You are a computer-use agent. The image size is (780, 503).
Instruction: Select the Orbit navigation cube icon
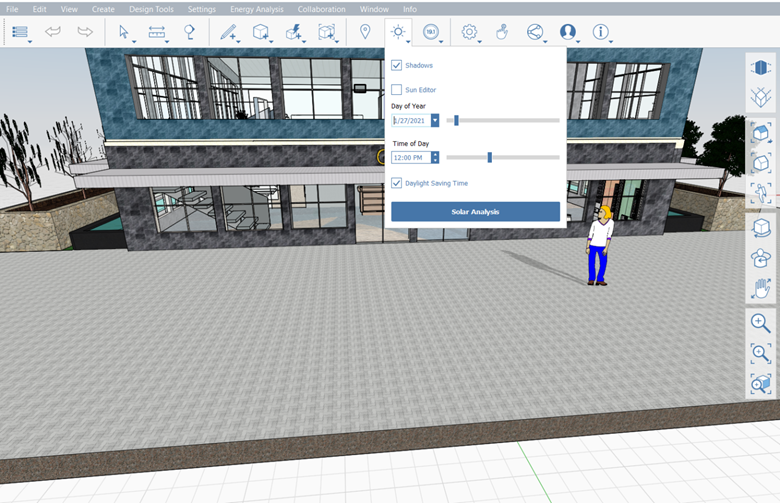pyautogui.click(x=761, y=228)
